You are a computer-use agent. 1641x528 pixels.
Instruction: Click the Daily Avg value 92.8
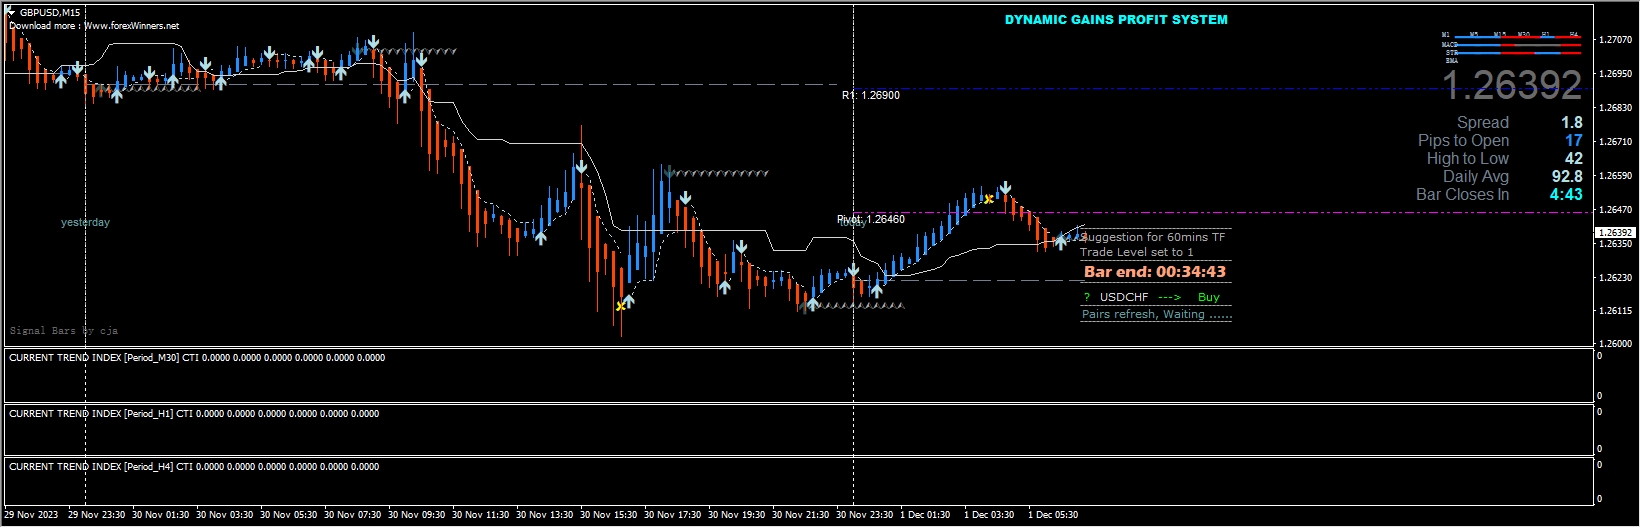[1567, 176]
